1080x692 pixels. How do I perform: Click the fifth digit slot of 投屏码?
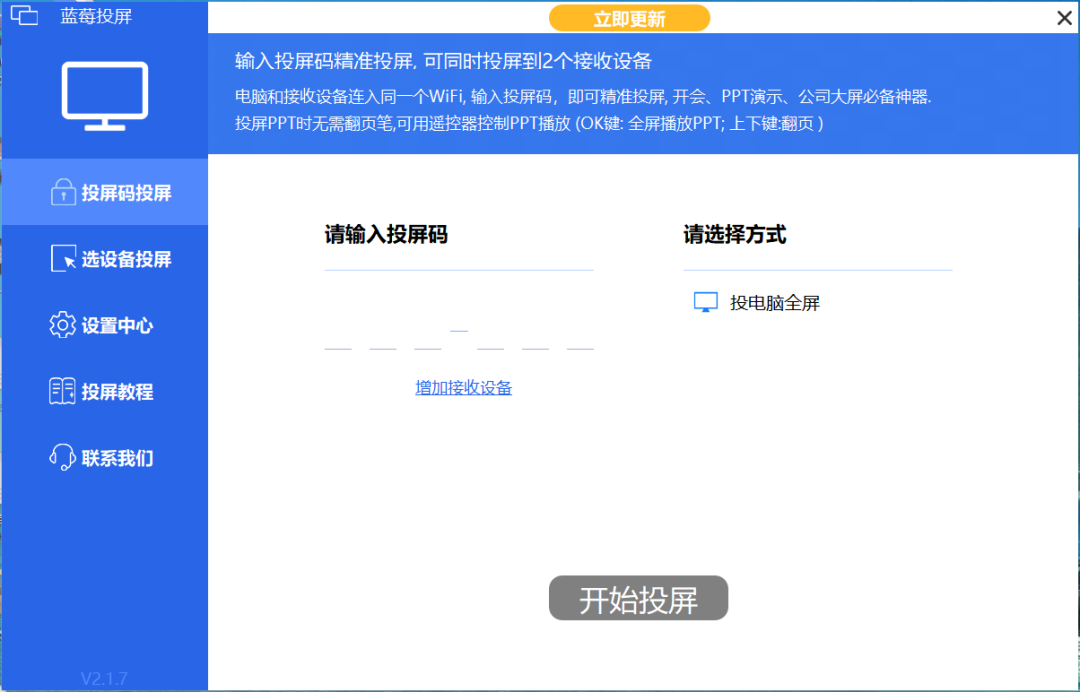(535, 337)
